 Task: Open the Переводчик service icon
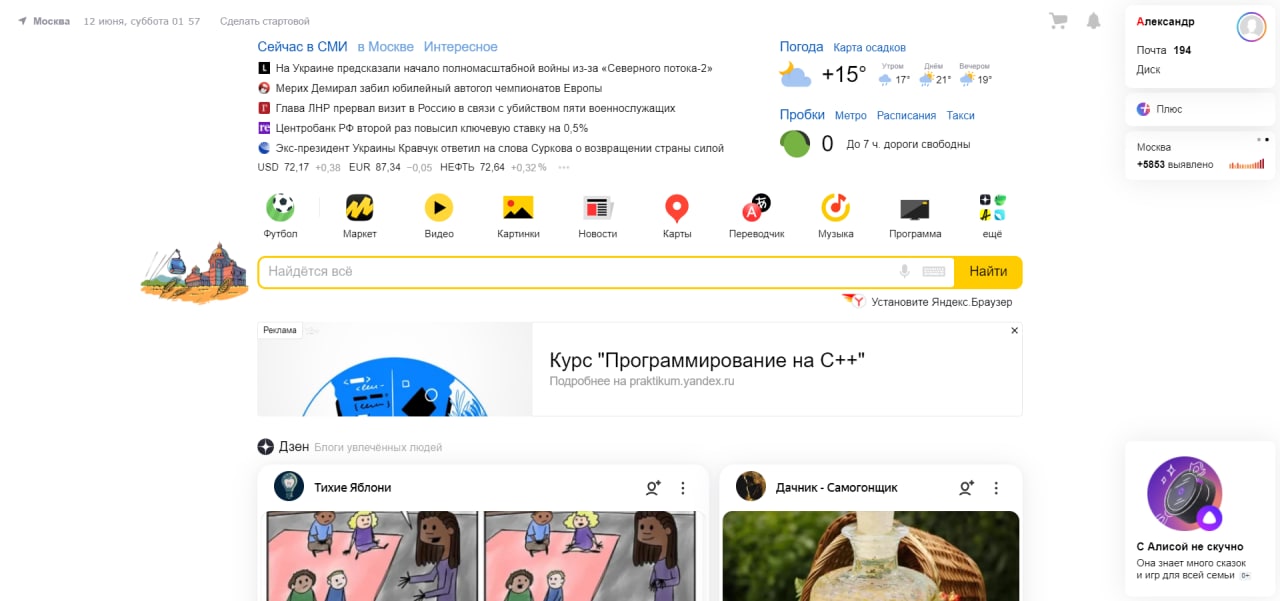[x=756, y=207]
